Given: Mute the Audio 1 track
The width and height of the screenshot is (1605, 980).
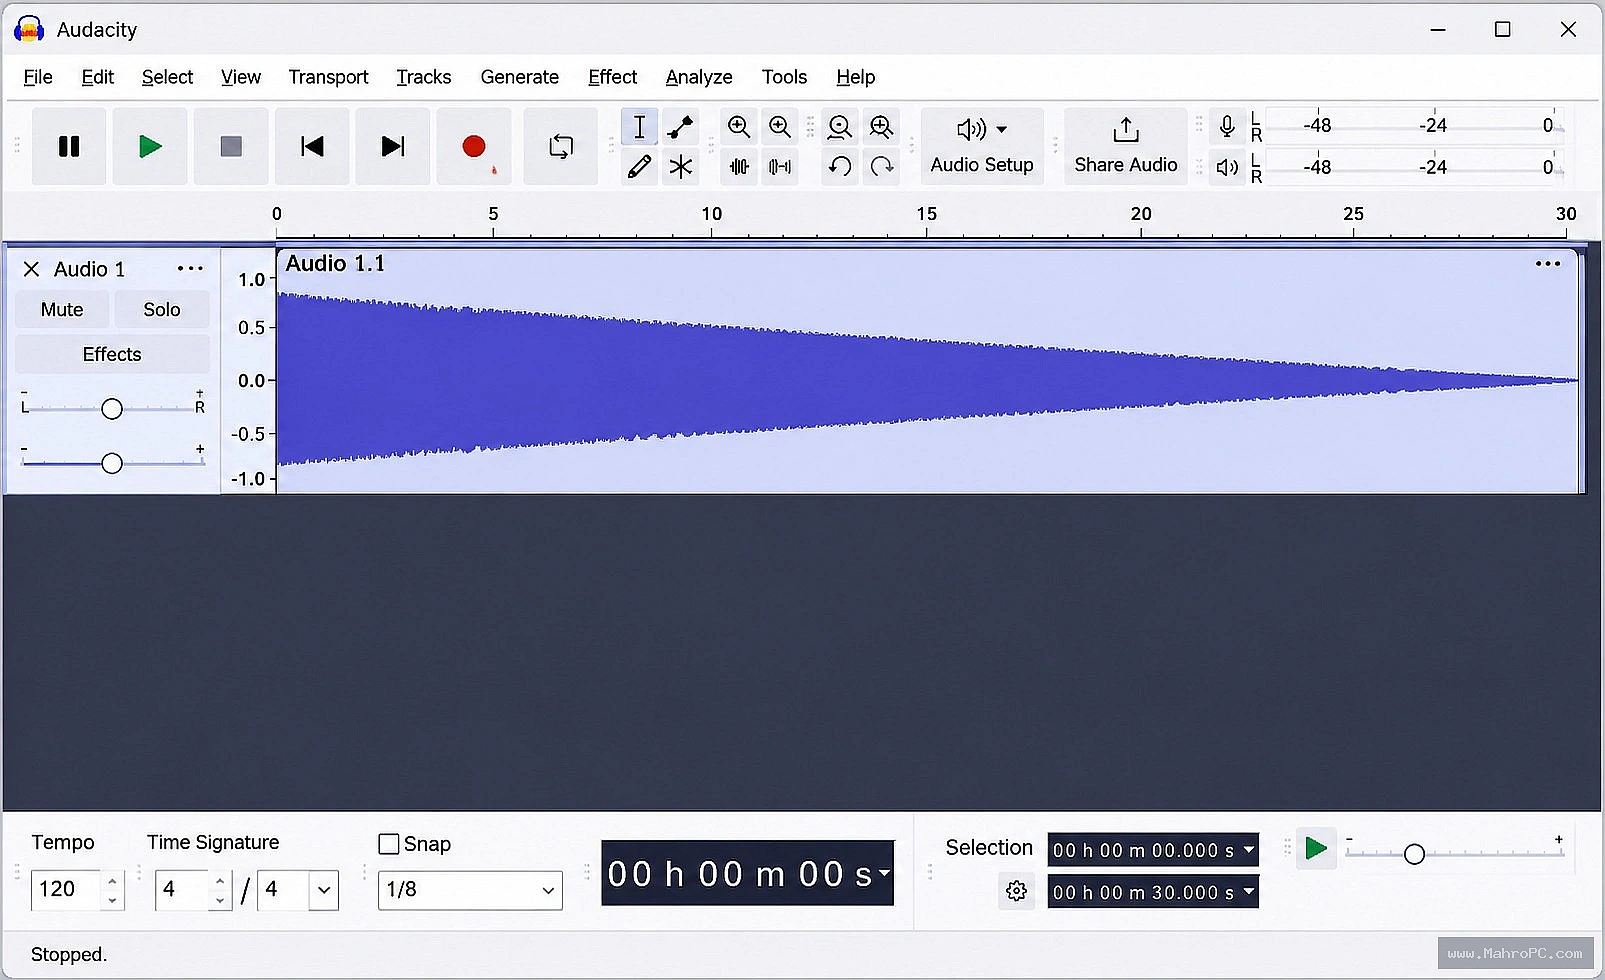Looking at the screenshot, I should pos(62,310).
